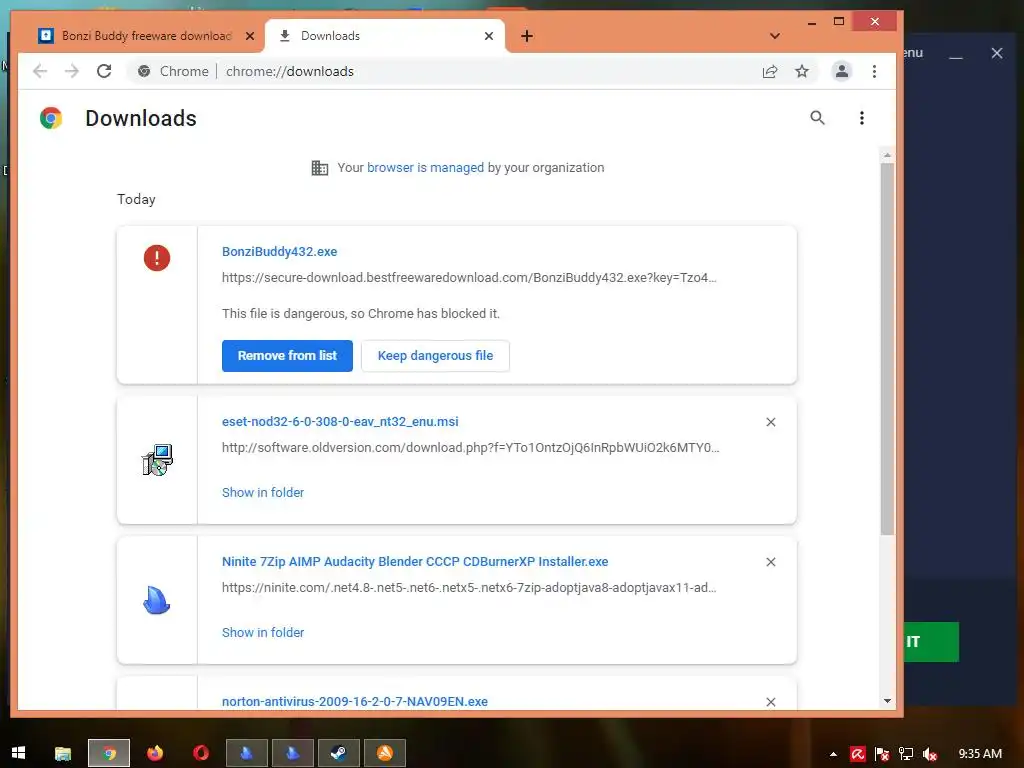Open the tab search chevron

click(x=775, y=36)
